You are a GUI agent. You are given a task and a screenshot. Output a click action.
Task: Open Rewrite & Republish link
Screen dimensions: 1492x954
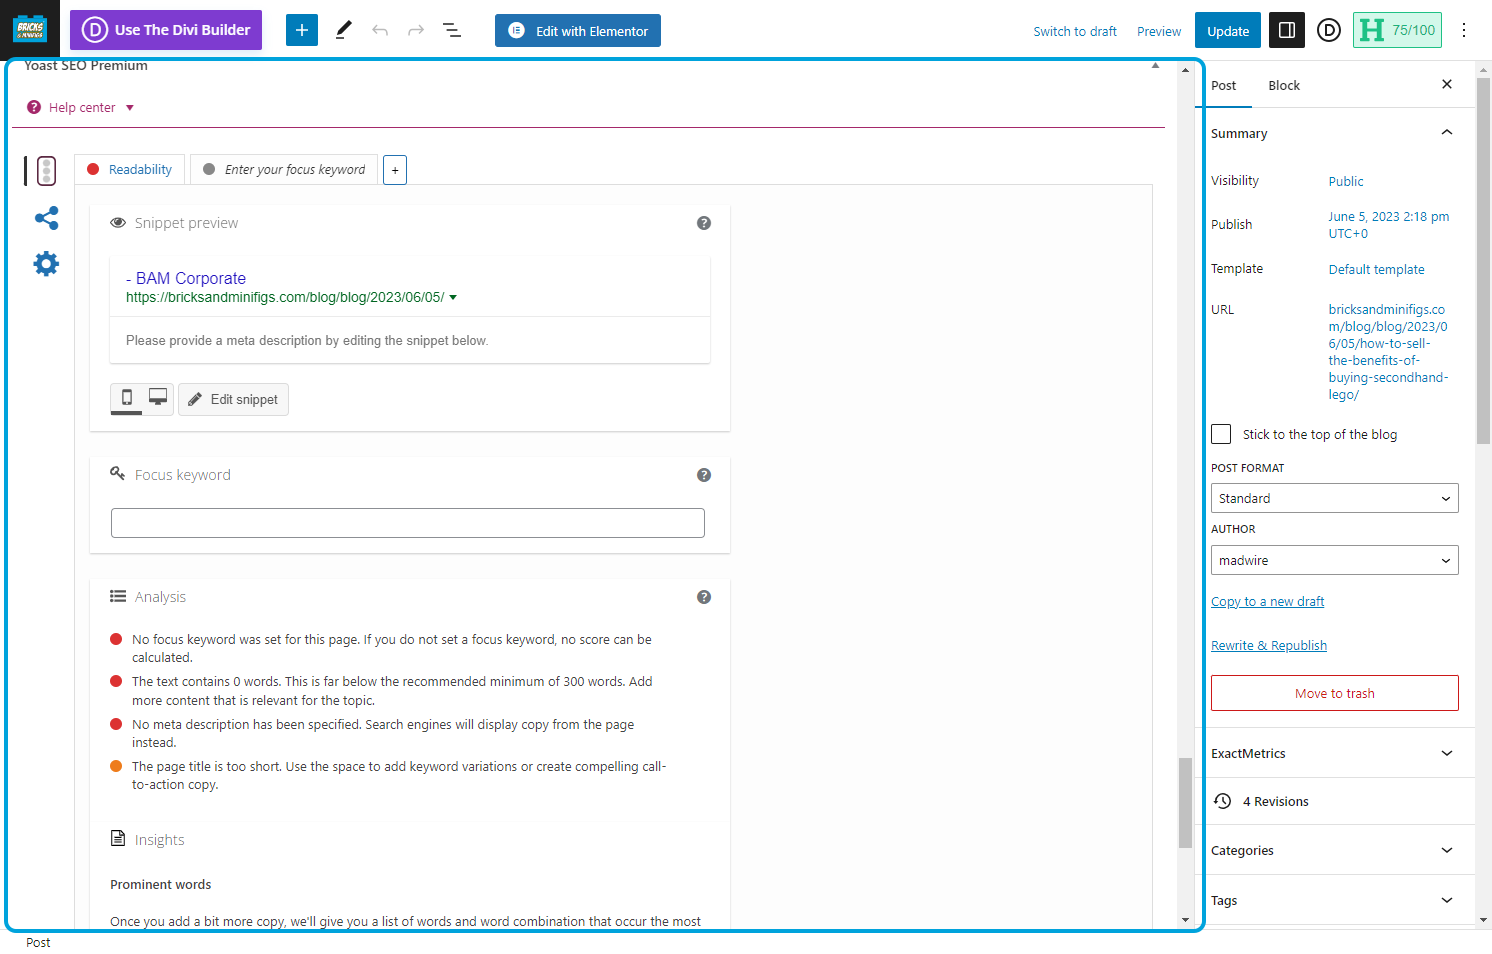pos(1269,645)
